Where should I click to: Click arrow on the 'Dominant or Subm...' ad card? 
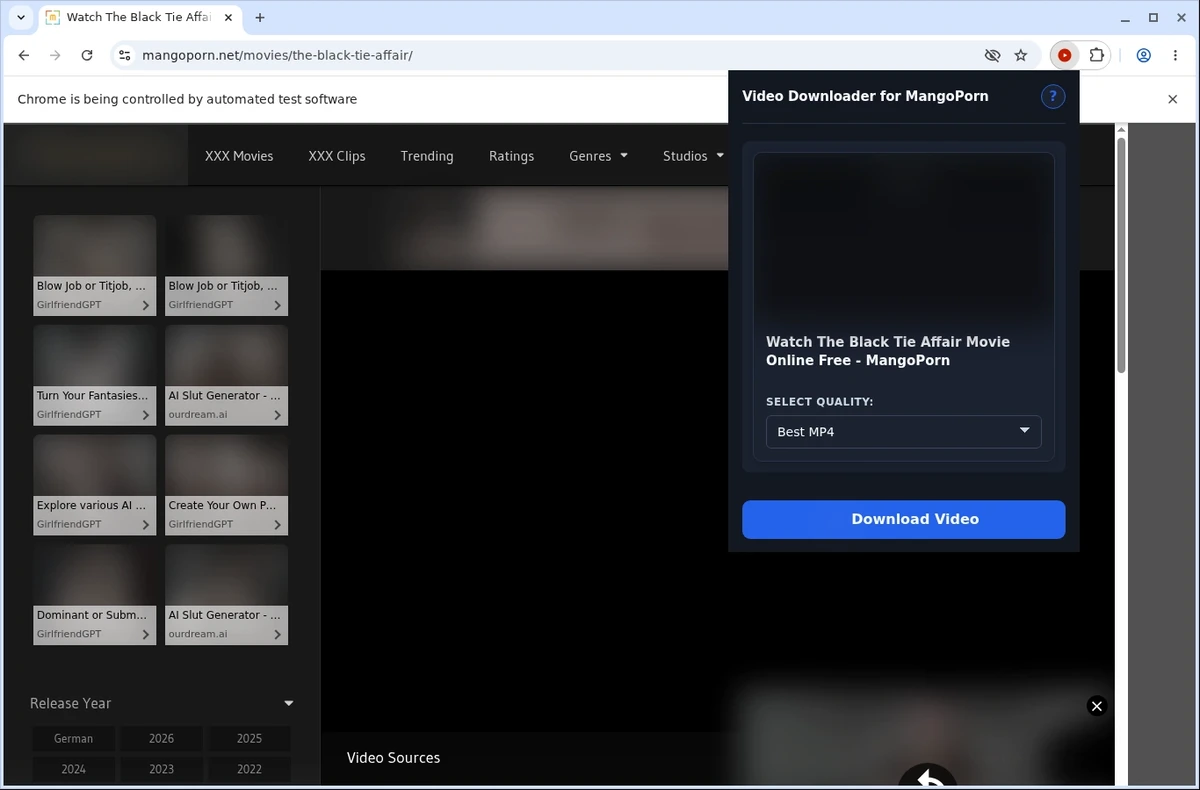tap(146, 635)
